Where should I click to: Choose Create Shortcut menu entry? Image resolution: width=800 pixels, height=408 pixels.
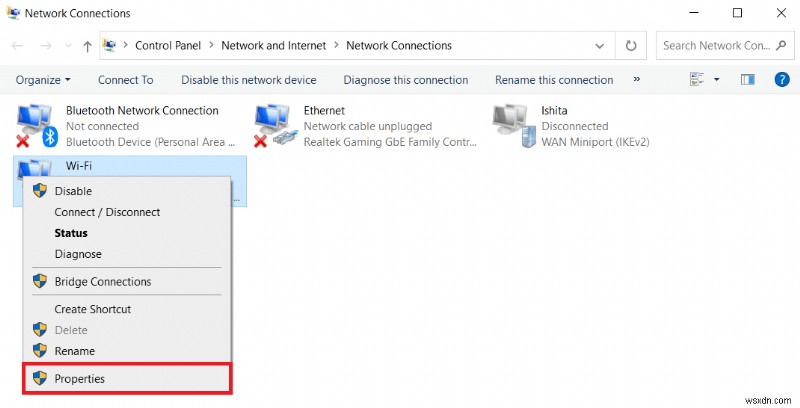pyautogui.click(x=127, y=309)
